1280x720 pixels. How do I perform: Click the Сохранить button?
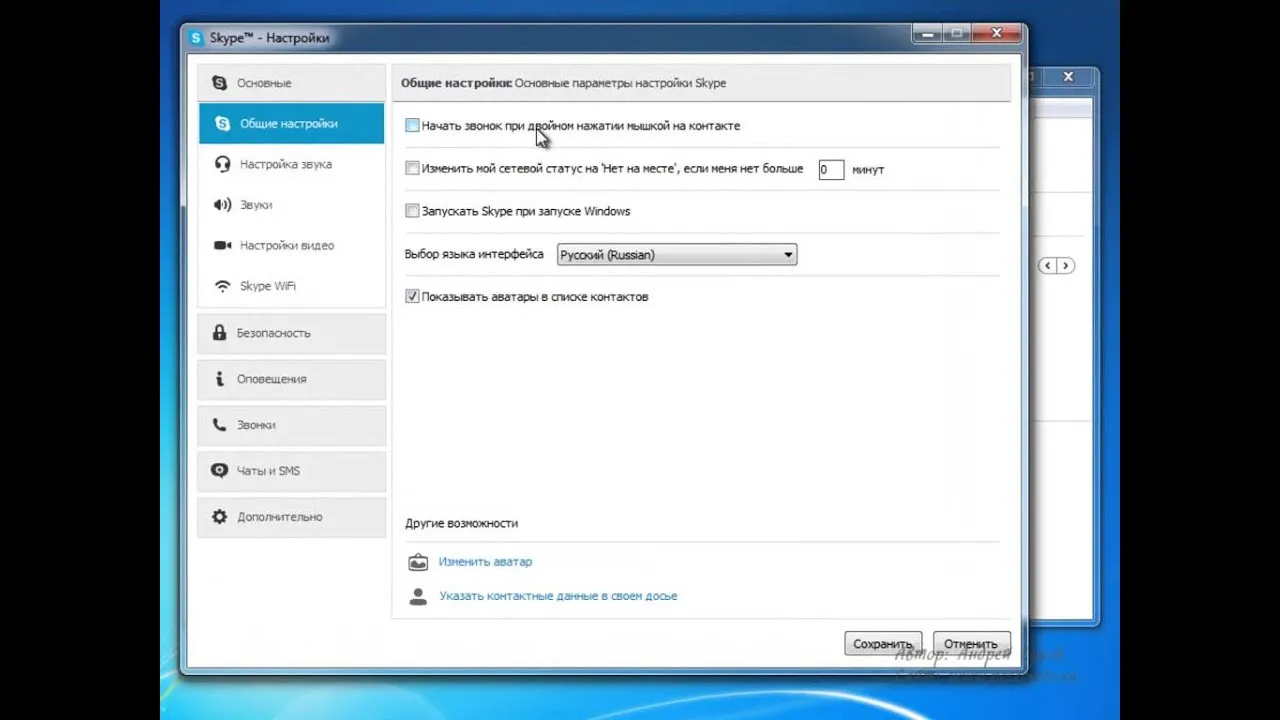point(883,644)
